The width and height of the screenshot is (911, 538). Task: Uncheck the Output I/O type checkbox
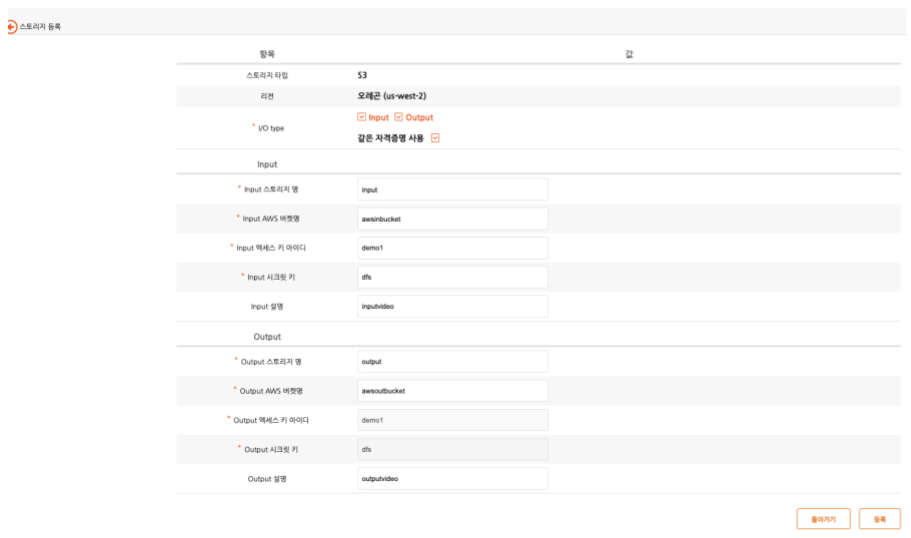[398, 118]
